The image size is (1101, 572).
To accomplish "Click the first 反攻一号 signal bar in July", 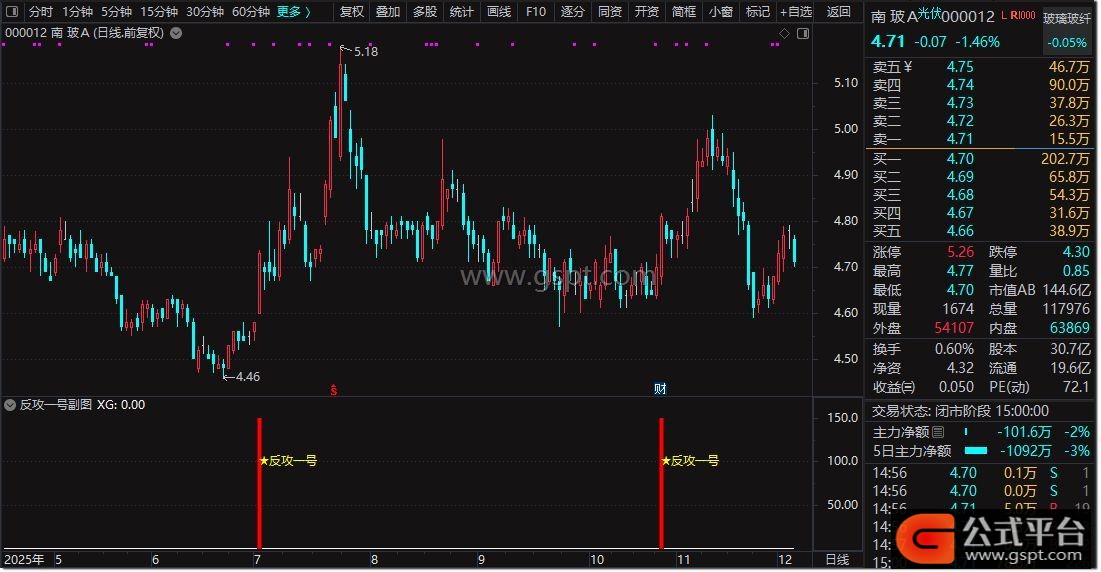I will tap(259, 482).
